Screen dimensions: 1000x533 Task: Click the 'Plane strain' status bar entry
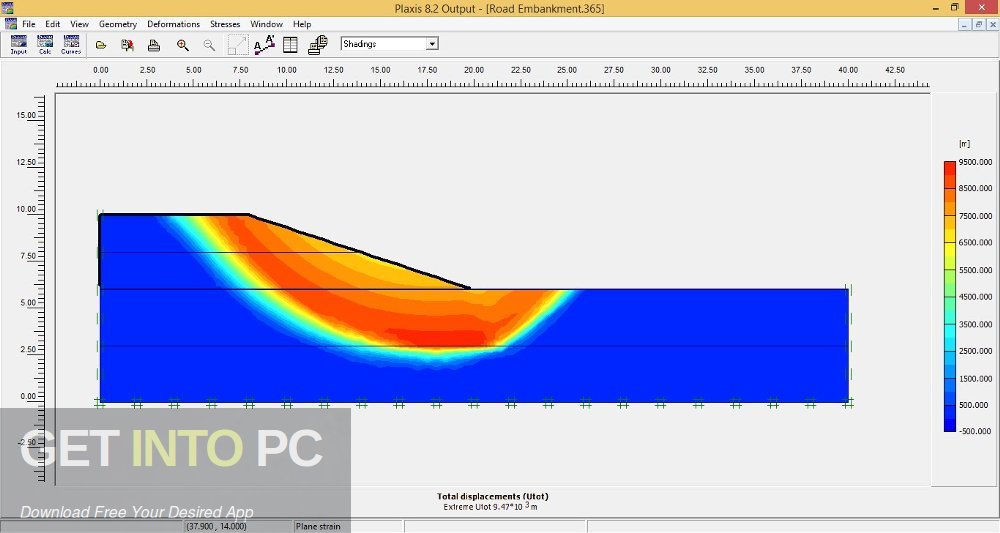[x=318, y=527]
